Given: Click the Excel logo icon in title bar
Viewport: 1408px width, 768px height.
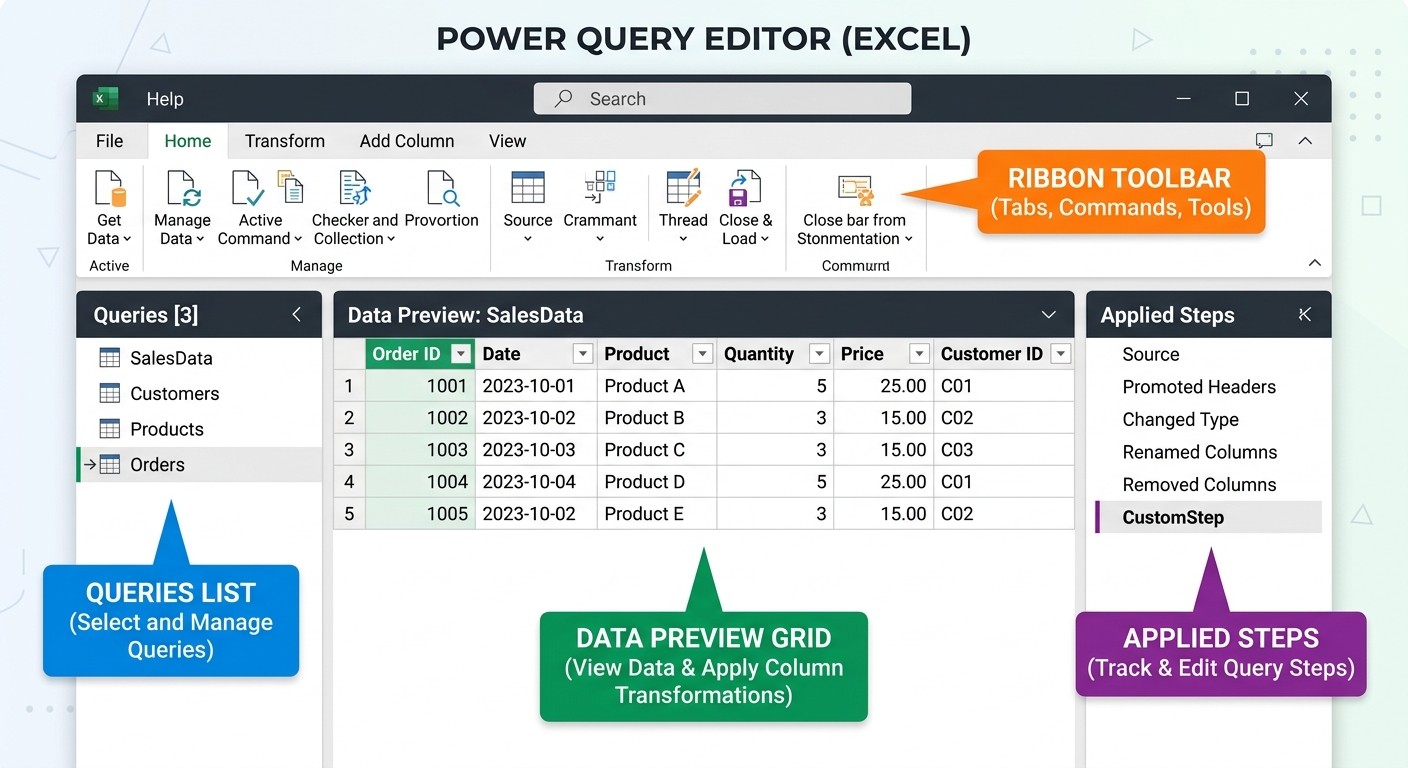Looking at the screenshot, I should coord(105,98).
